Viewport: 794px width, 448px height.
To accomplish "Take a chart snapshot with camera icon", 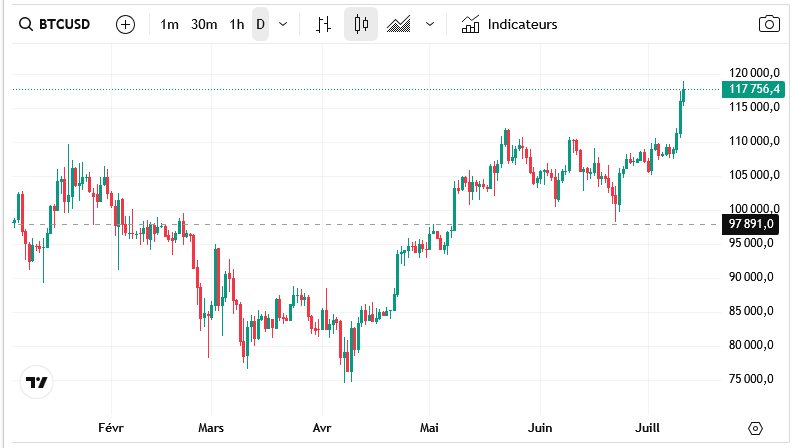I will pyautogui.click(x=768, y=24).
